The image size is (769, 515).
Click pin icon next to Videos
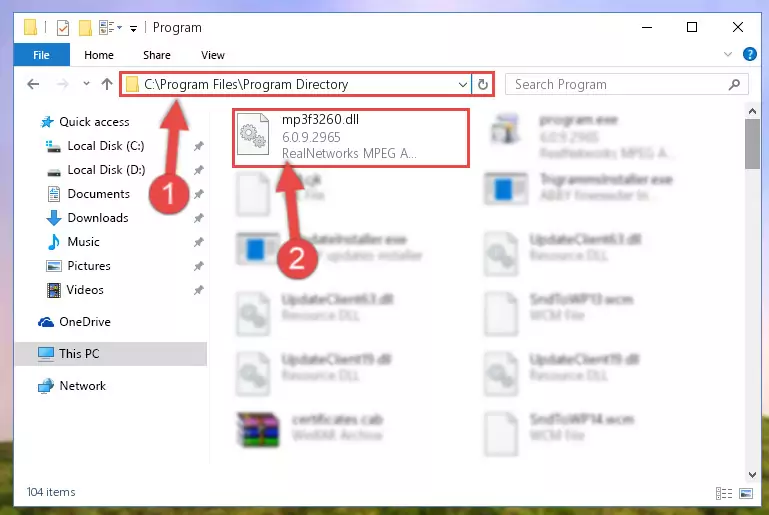199,290
